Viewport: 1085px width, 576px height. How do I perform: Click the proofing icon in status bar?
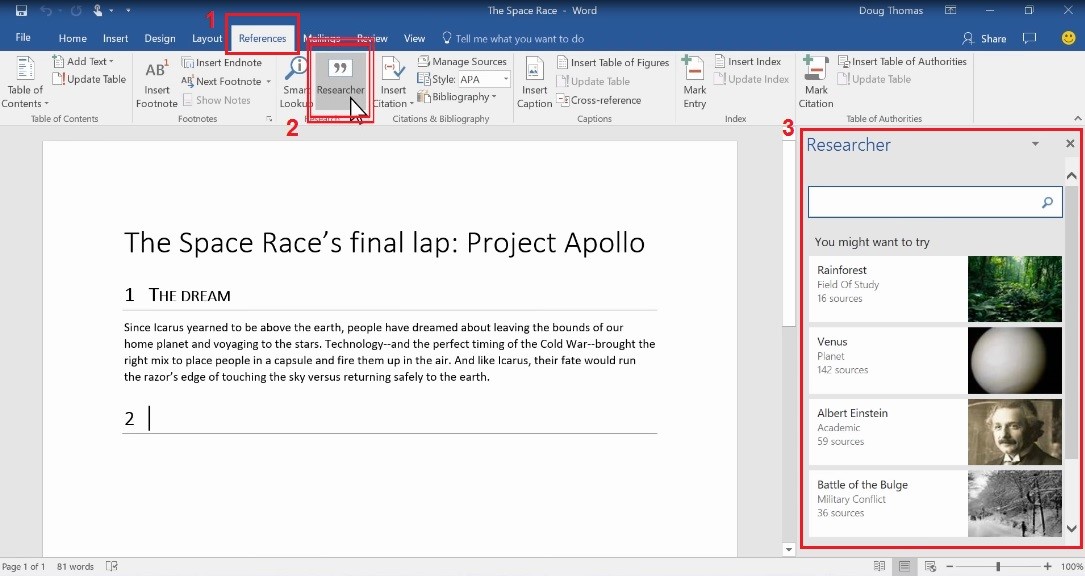(111, 566)
